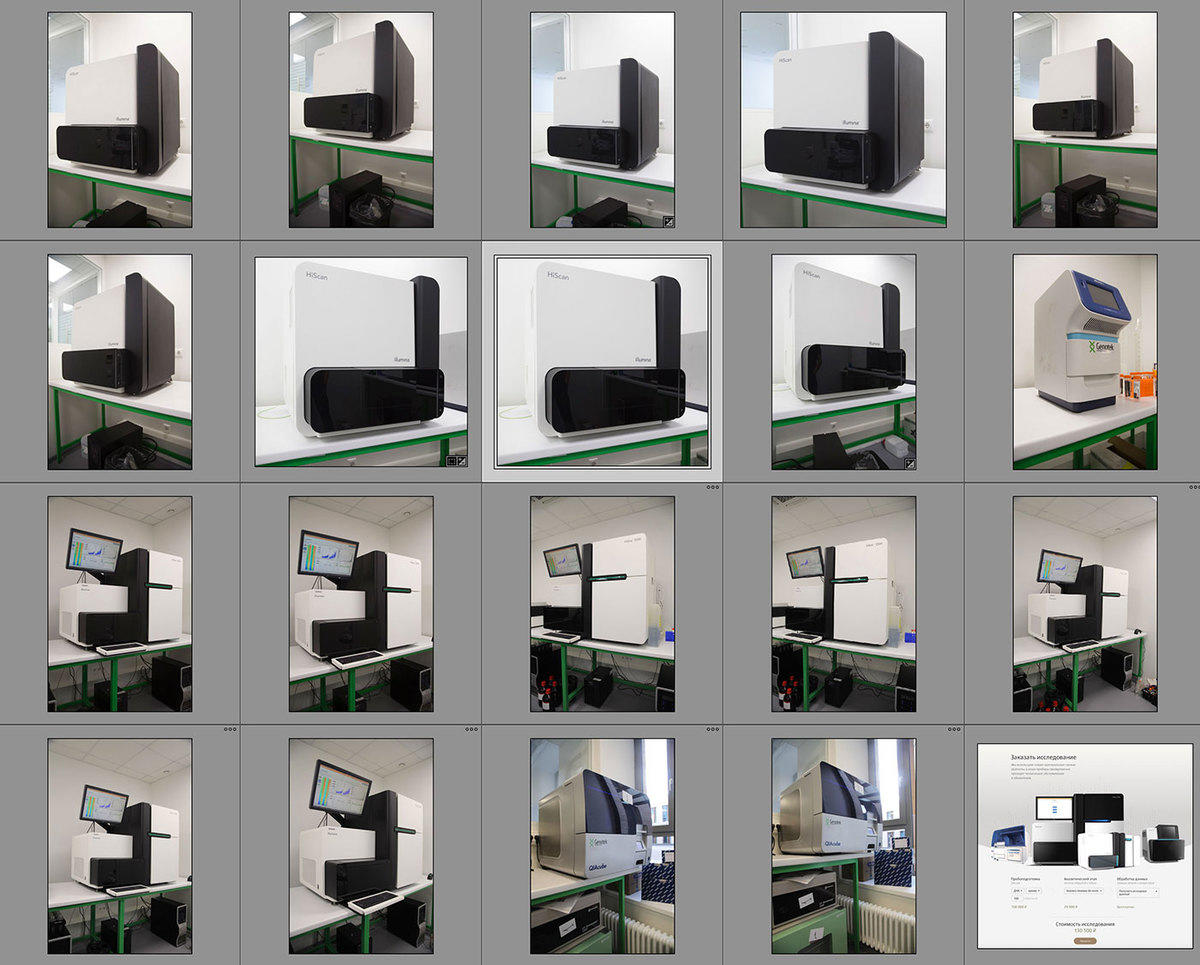The image size is (1200, 965).
Task: Click the develop adjustments badge on the third top-row photo
Action: pyautogui.click(x=668, y=221)
